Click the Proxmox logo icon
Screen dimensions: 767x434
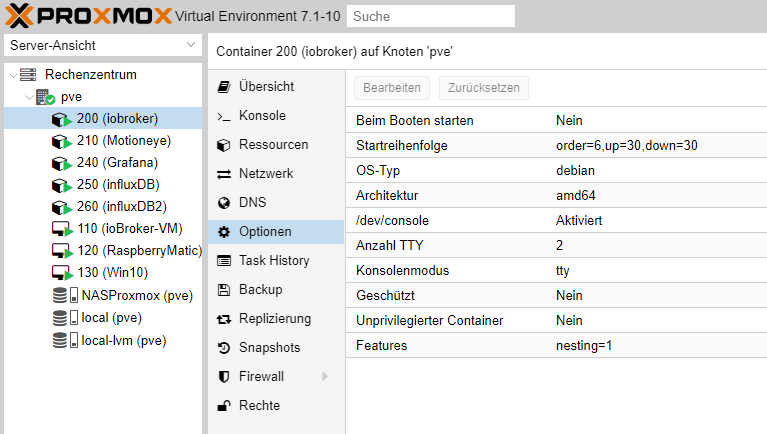coord(19,16)
